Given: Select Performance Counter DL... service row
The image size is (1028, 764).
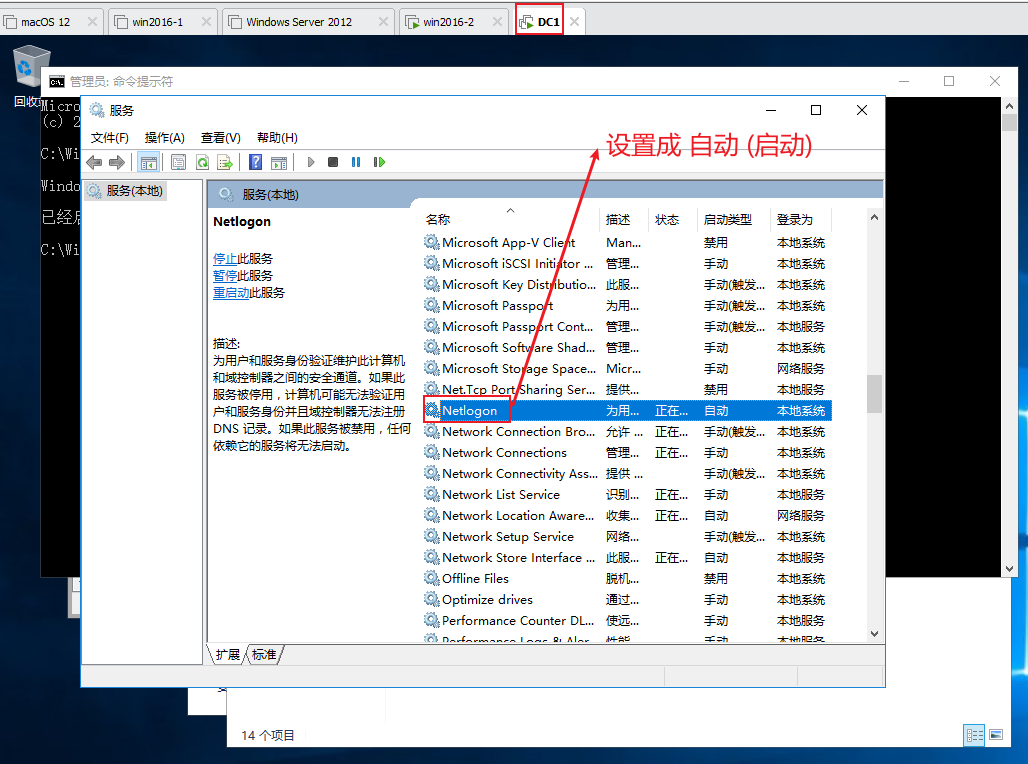Looking at the screenshot, I should coord(627,620).
